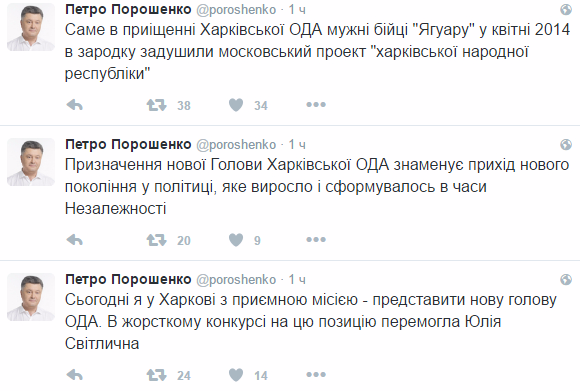580x391 pixels.
Task: Open more options on the "нового покоління" tweet
Action: pos(316,240)
